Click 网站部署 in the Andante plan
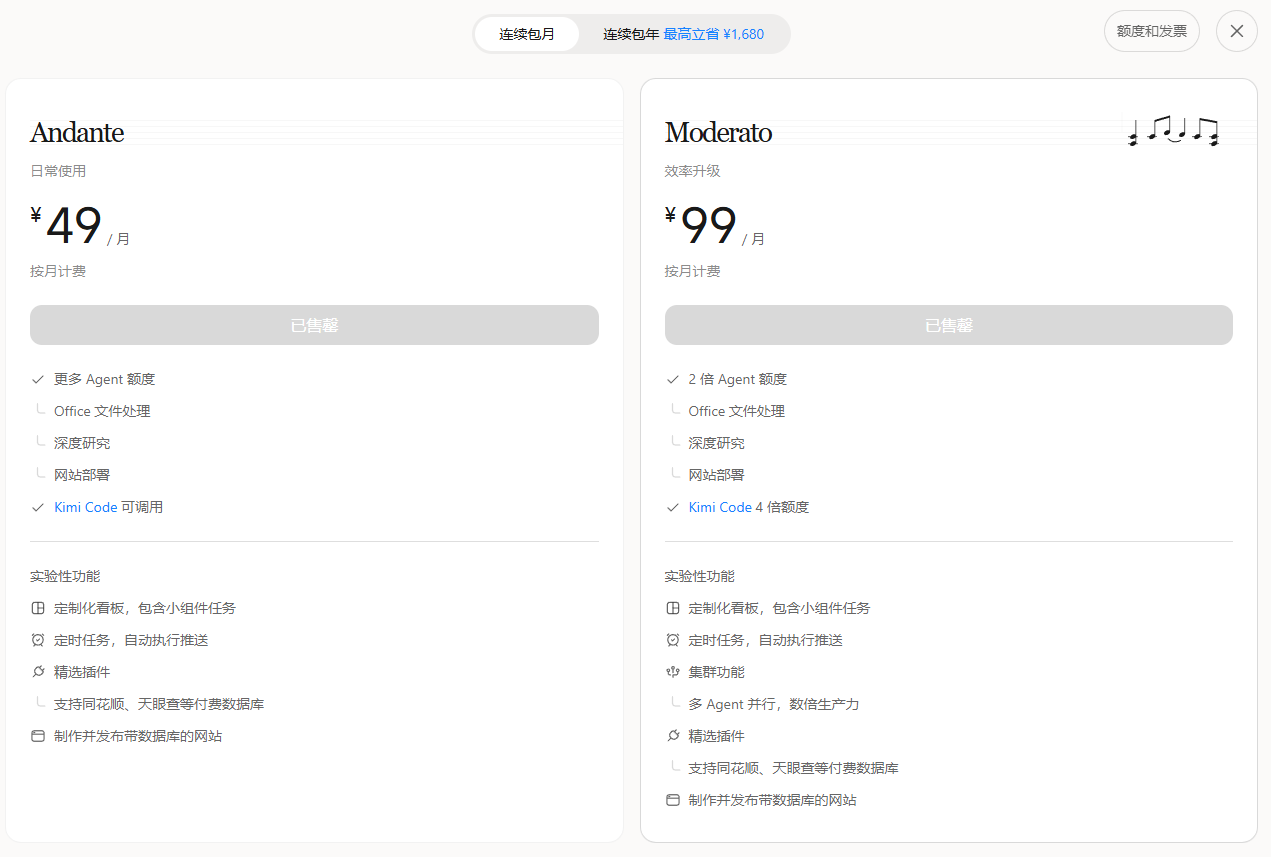Image resolution: width=1271 pixels, height=857 pixels. tap(82, 475)
